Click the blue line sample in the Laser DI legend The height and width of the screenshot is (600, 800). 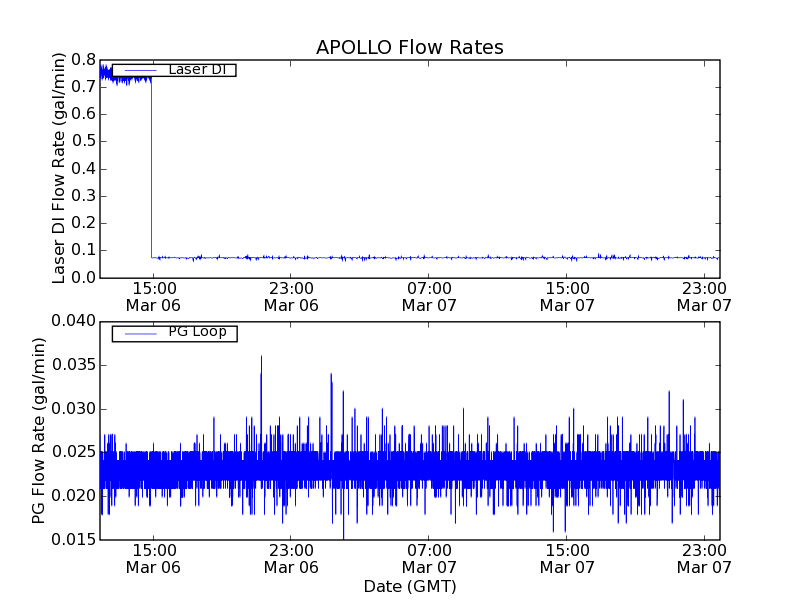tap(140, 70)
